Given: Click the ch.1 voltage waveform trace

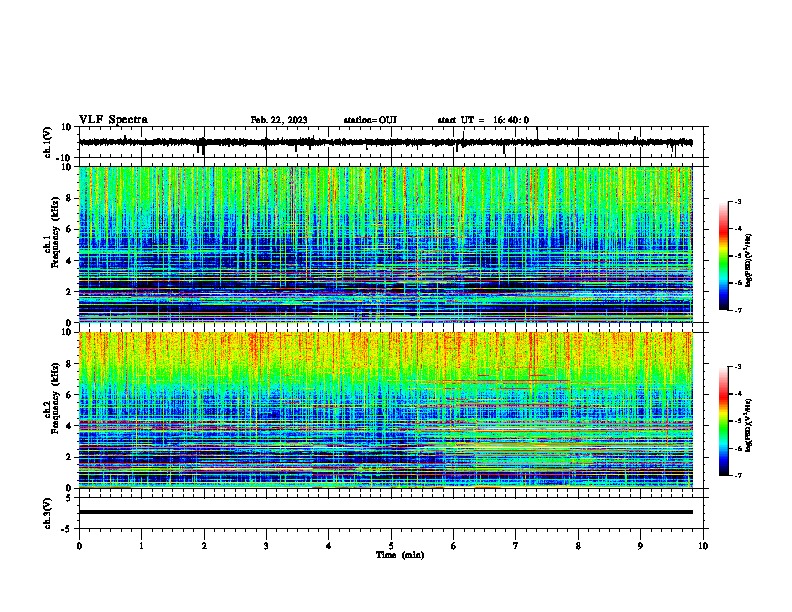Looking at the screenshot, I should click(x=385, y=143).
